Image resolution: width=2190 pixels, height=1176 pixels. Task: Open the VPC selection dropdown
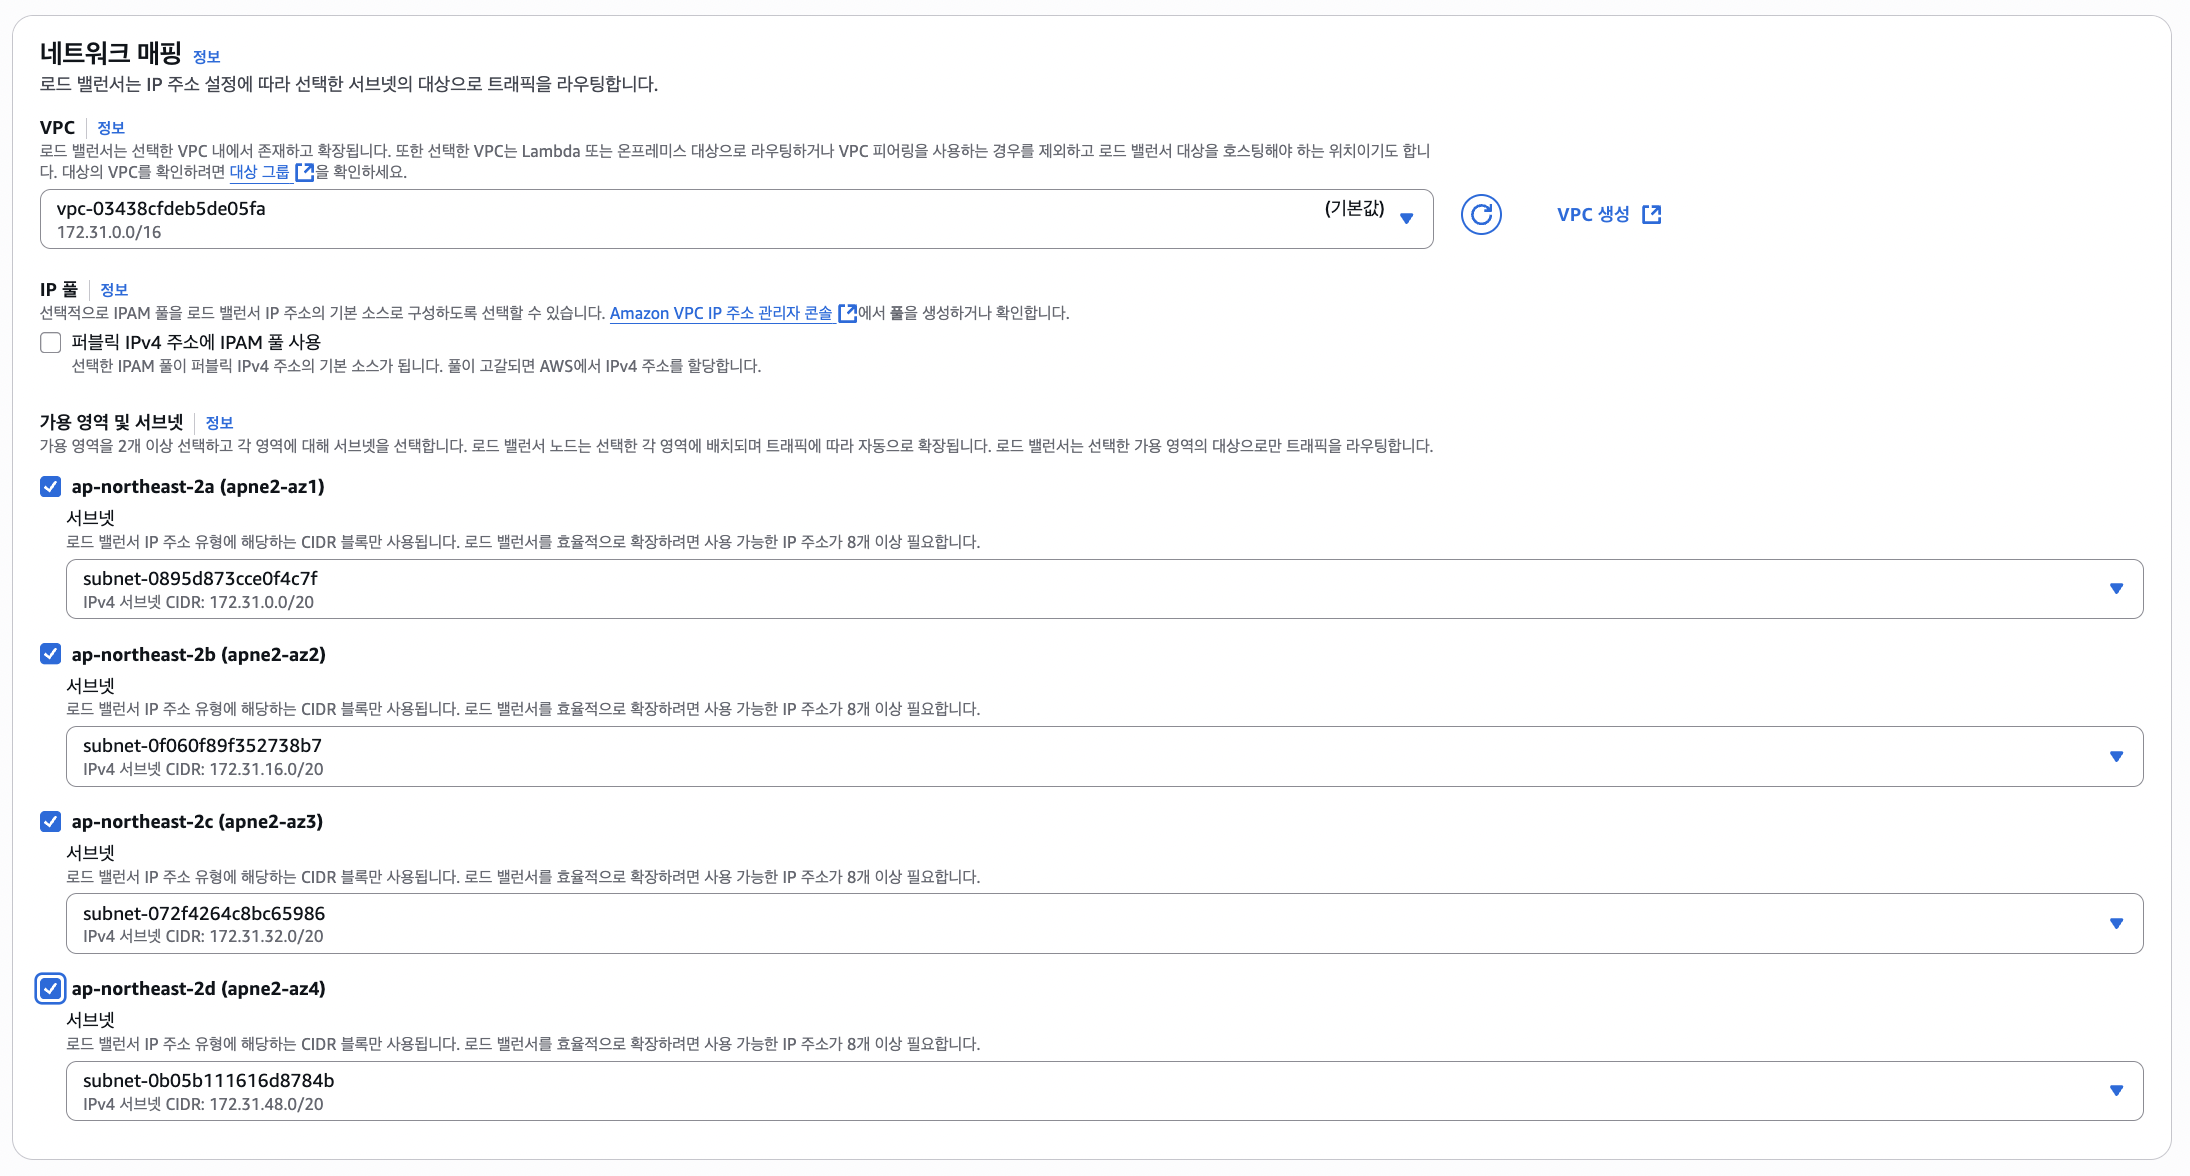click(1406, 219)
